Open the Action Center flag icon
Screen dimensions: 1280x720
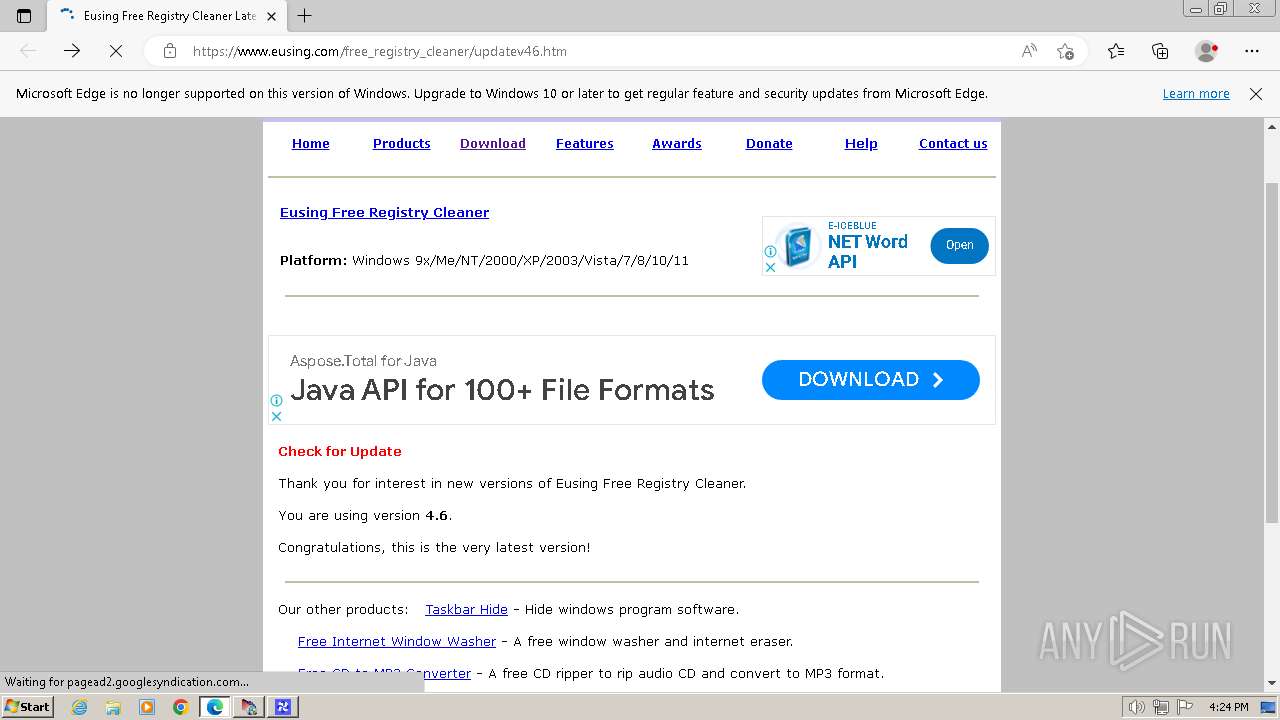1184,707
